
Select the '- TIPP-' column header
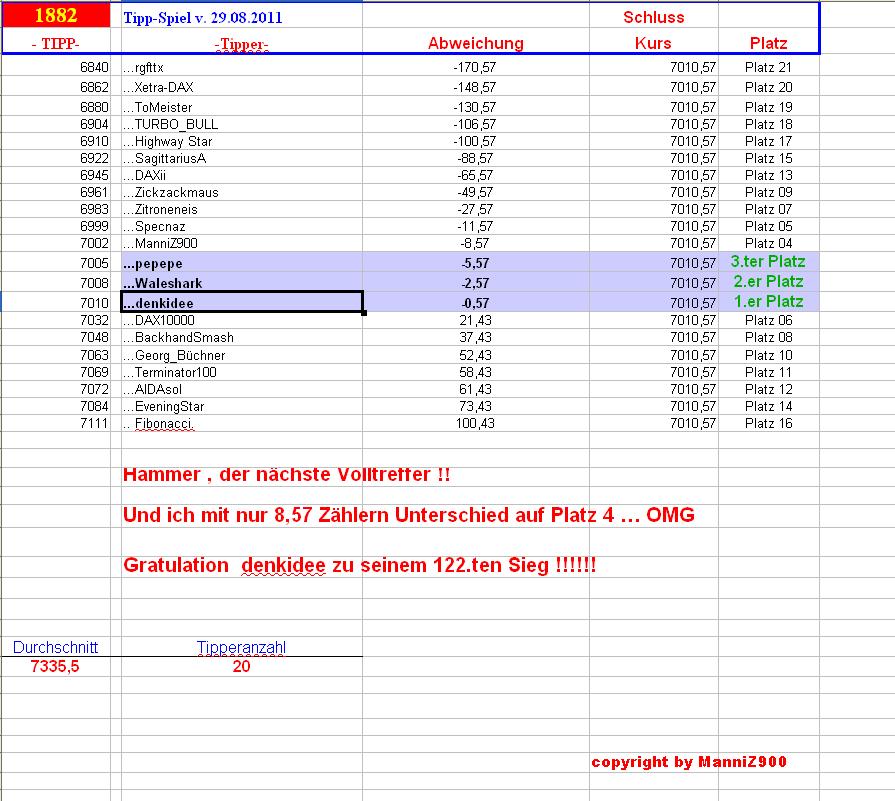point(55,44)
